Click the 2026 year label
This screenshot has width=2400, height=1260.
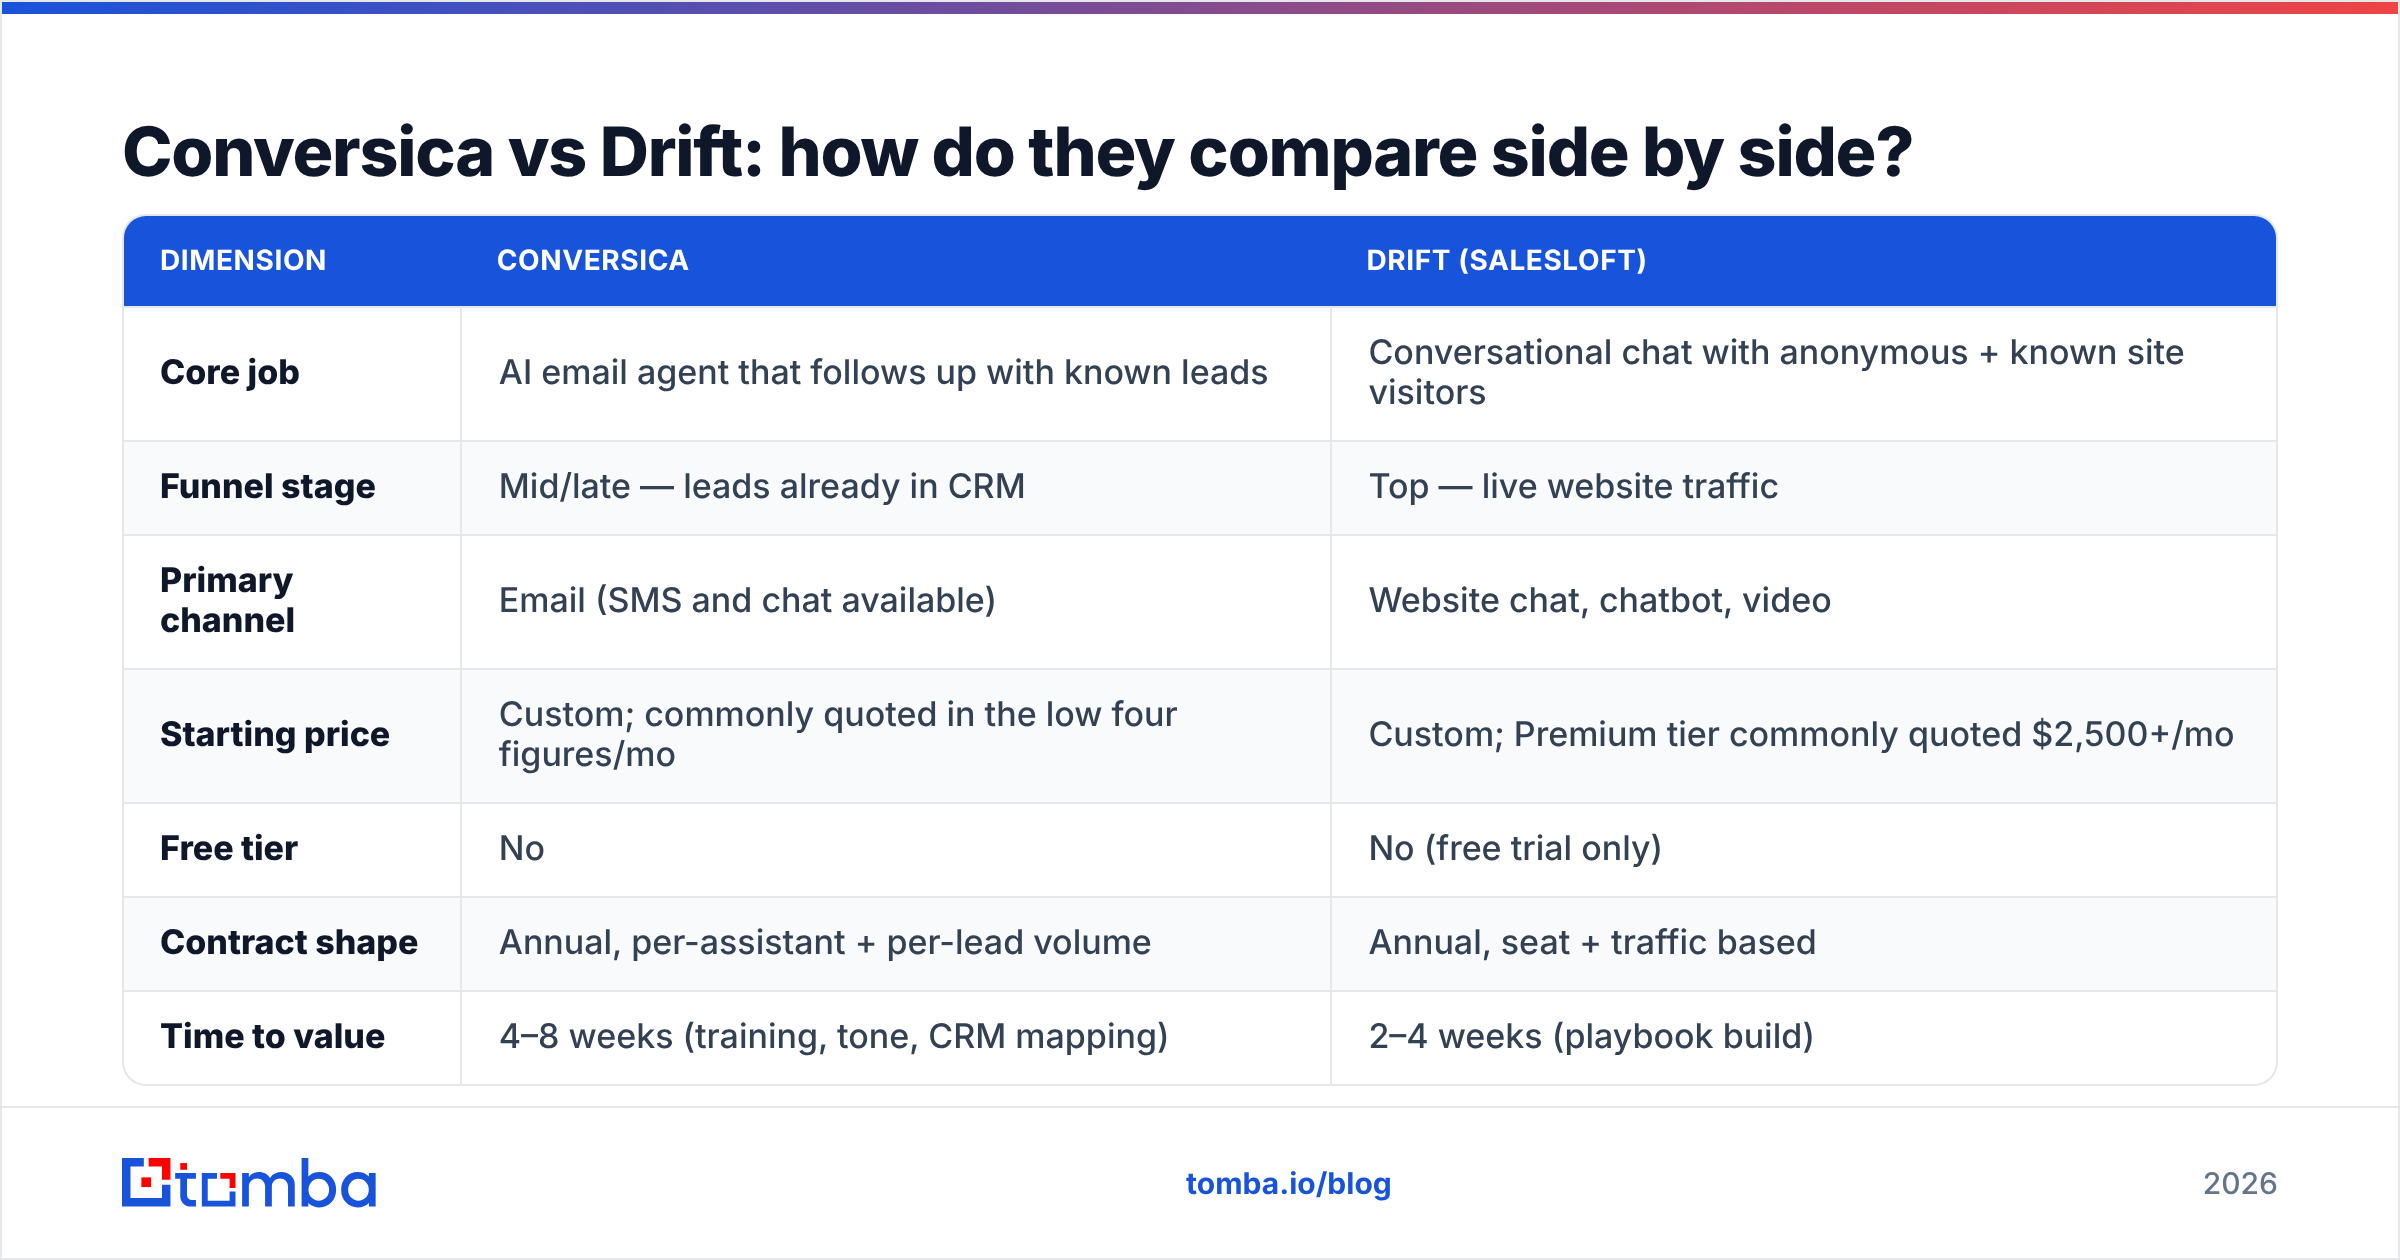[x=2240, y=1184]
